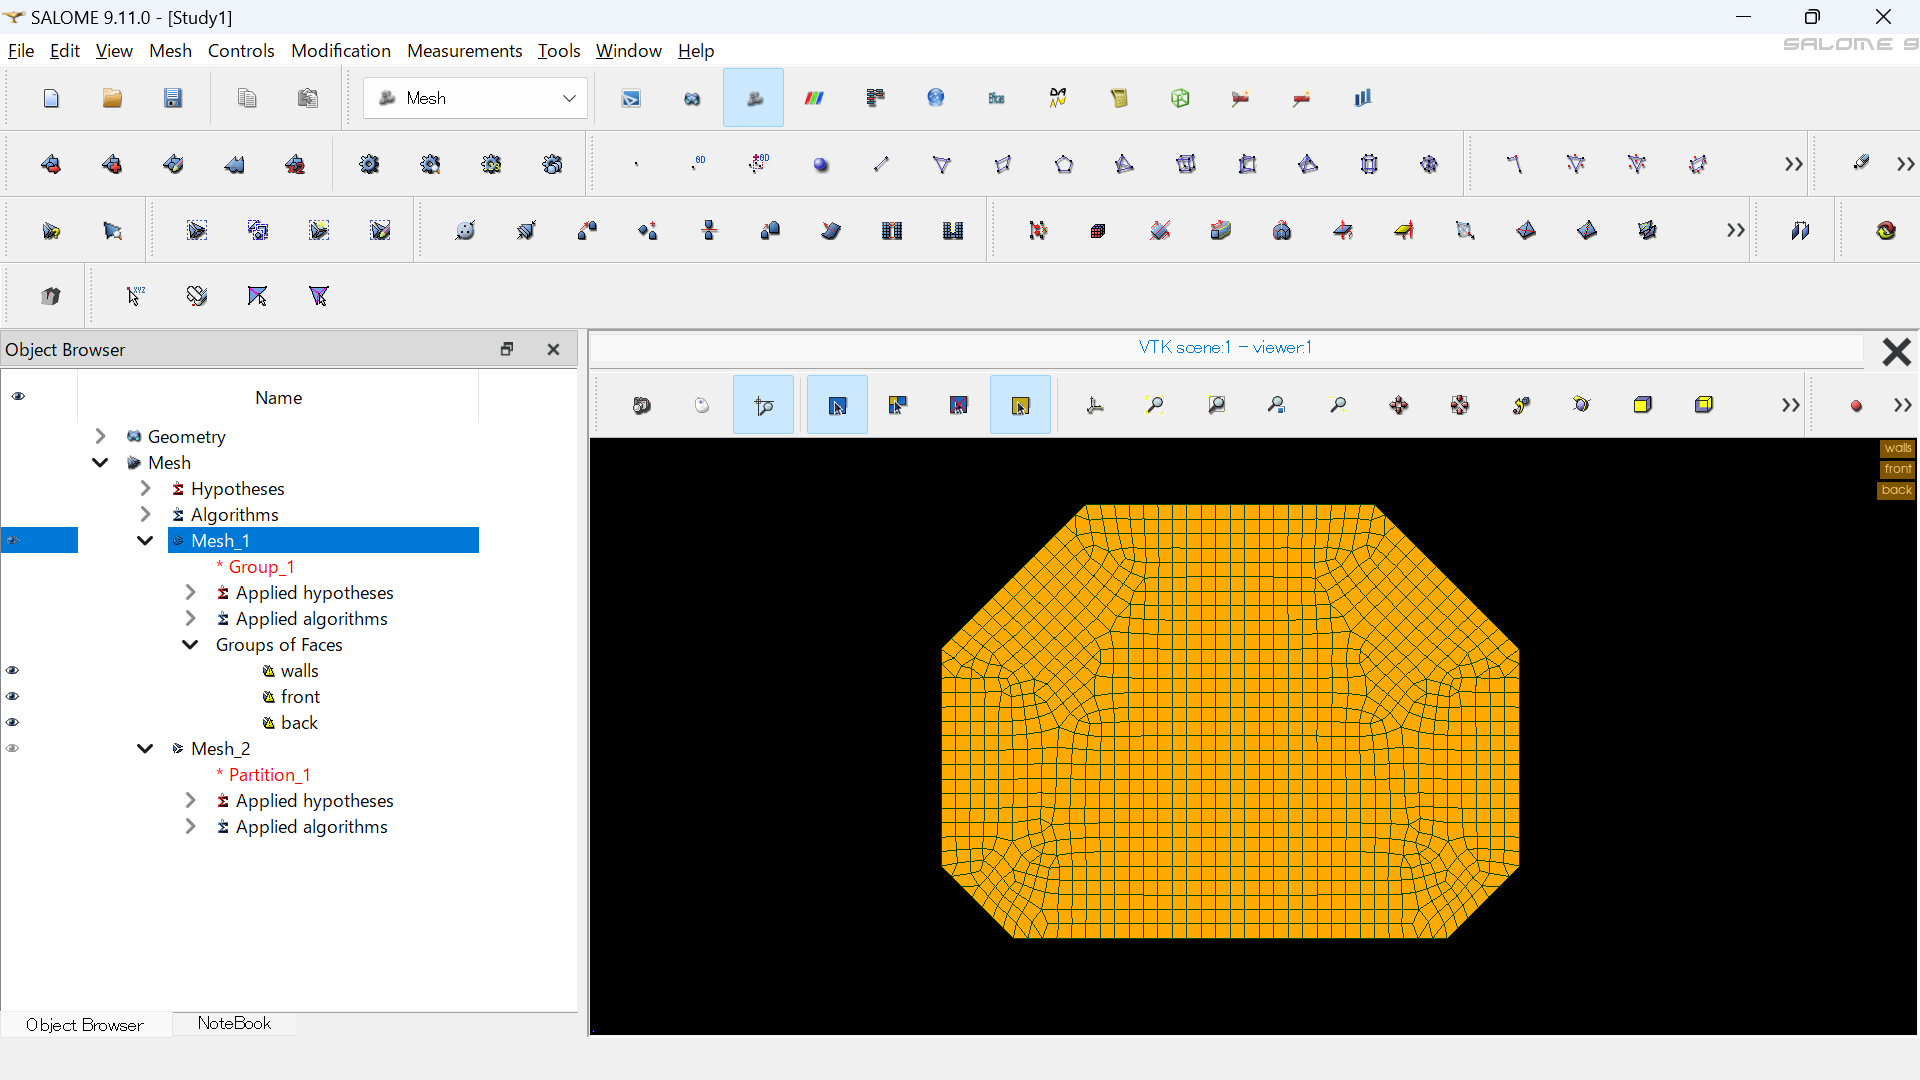Viewport: 1920px width, 1080px height.
Task: Show more viewer toolbar buttons
Action: pos(1790,405)
